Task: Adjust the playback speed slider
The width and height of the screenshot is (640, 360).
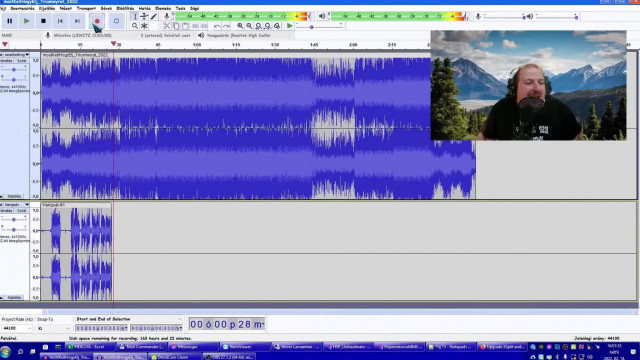Action: pos(320,27)
